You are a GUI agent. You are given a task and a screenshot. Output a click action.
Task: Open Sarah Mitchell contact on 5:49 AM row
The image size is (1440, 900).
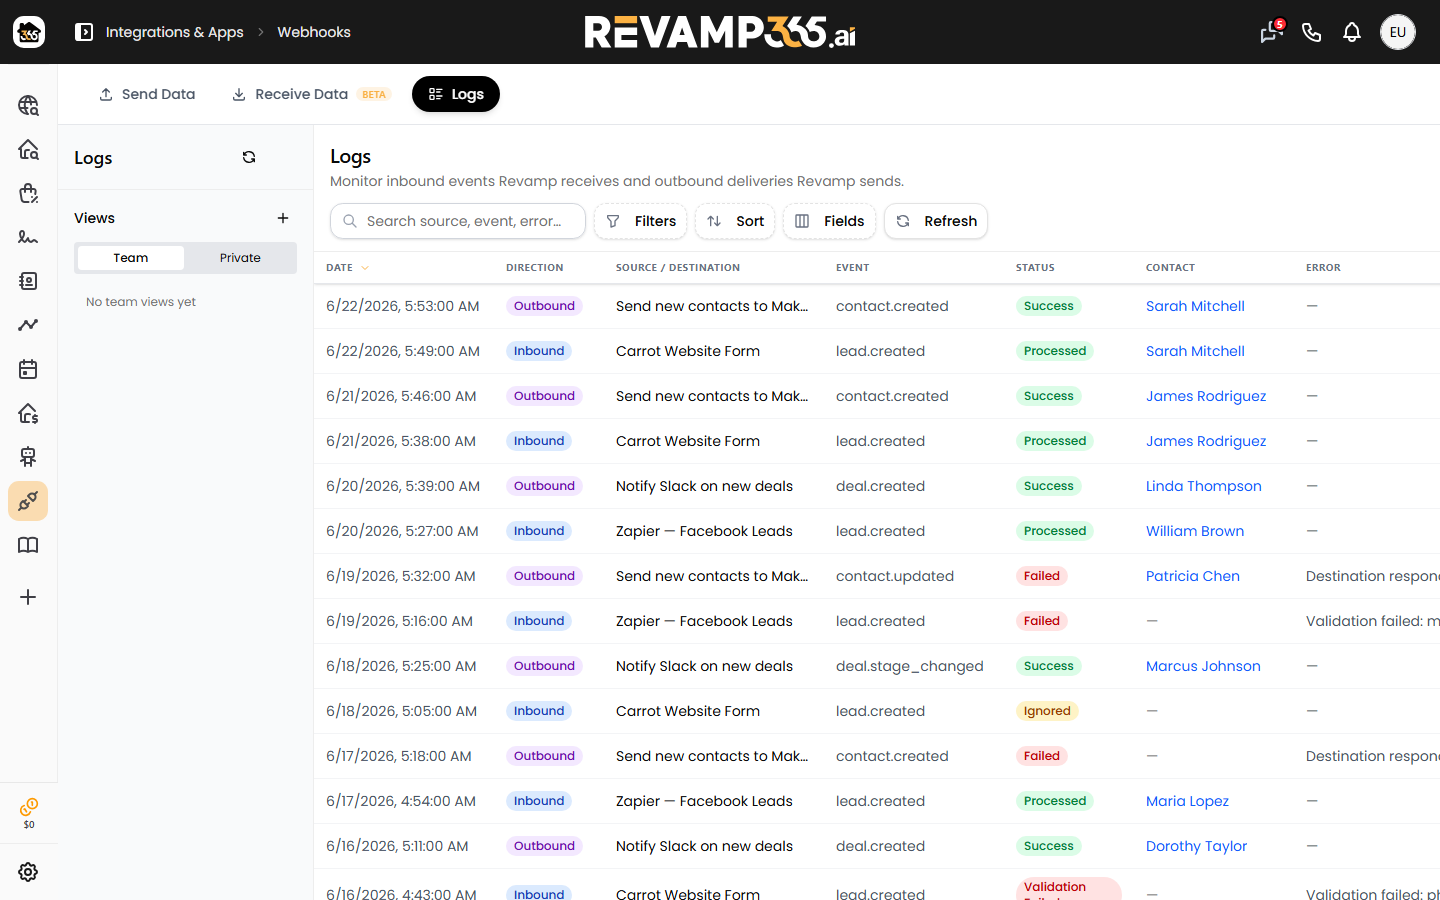click(x=1195, y=351)
